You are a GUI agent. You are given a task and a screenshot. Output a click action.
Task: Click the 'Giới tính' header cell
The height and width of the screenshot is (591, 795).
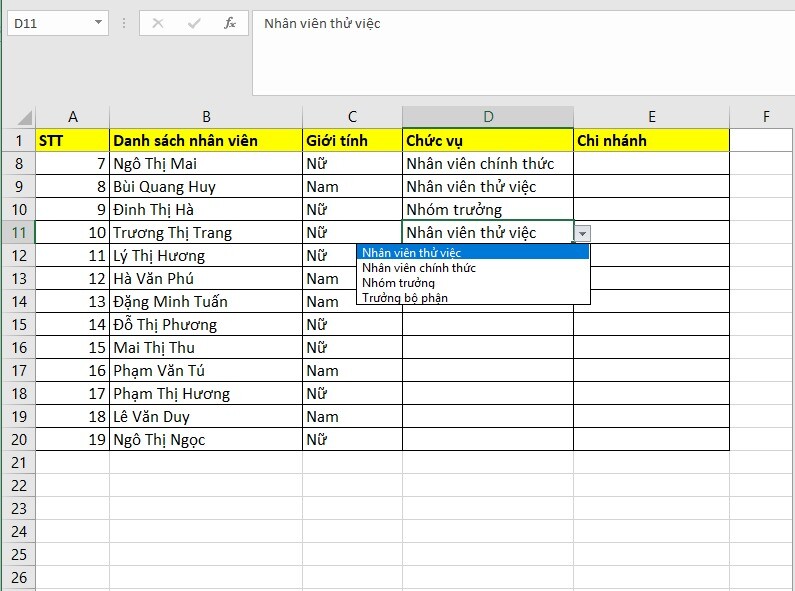tap(352, 140)
